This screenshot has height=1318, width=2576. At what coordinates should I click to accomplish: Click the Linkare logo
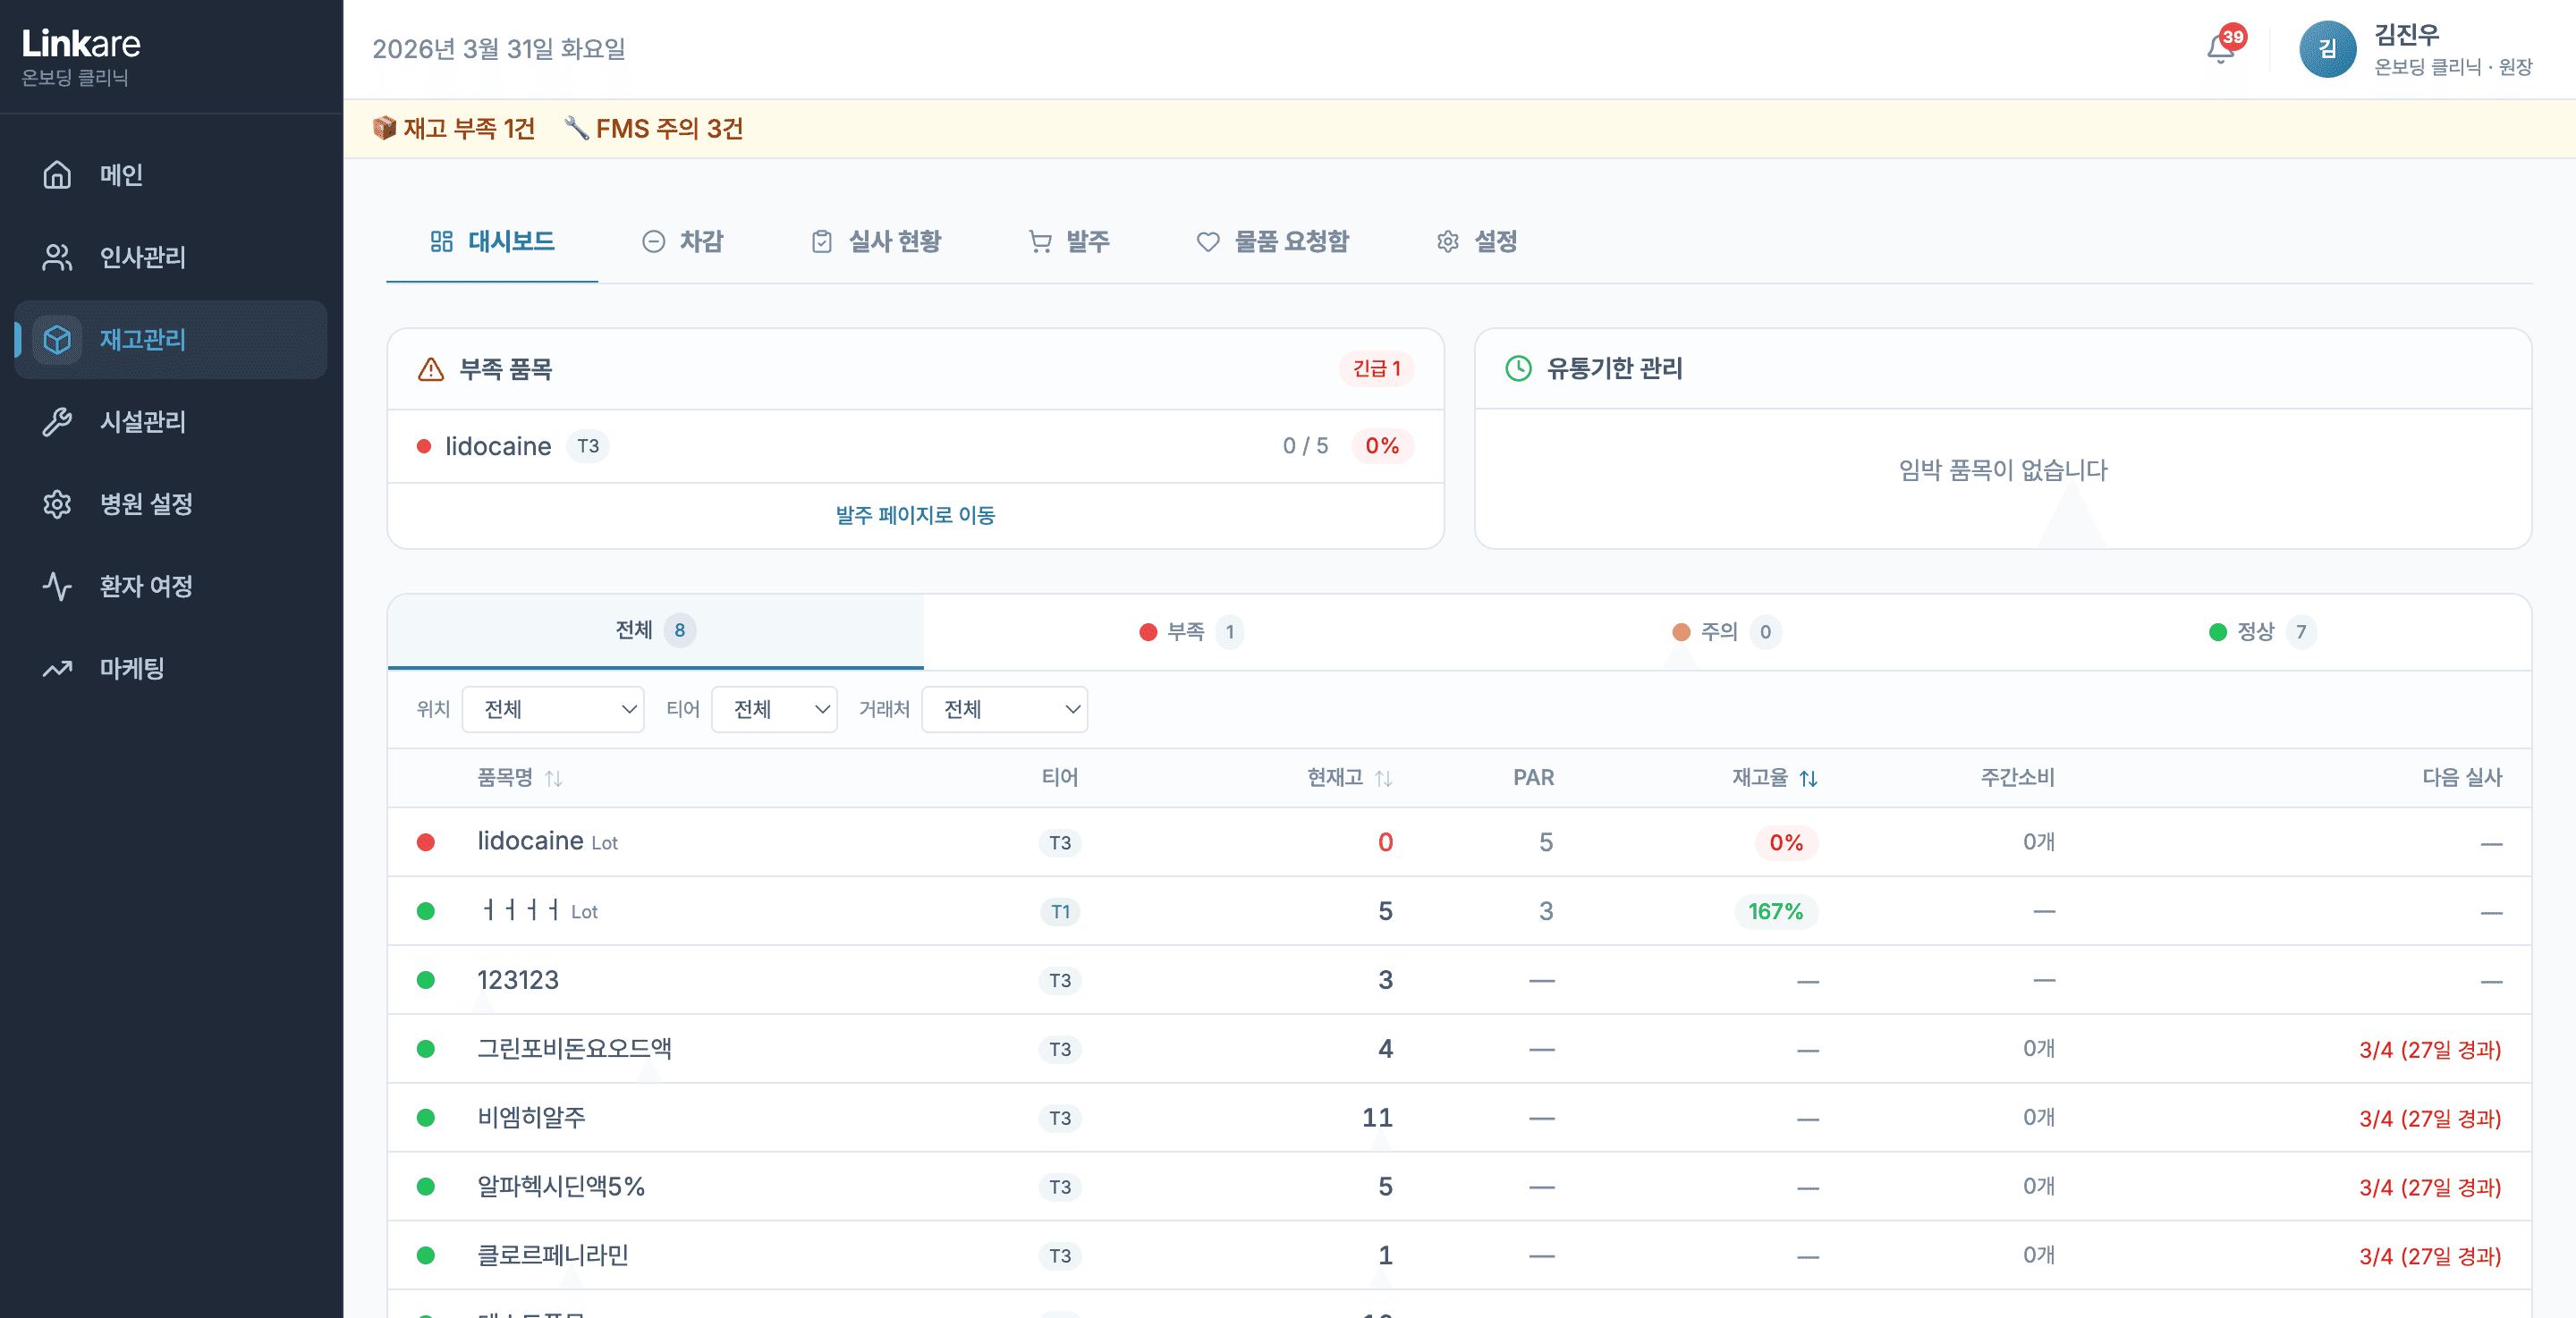click(x=81, y=43)
